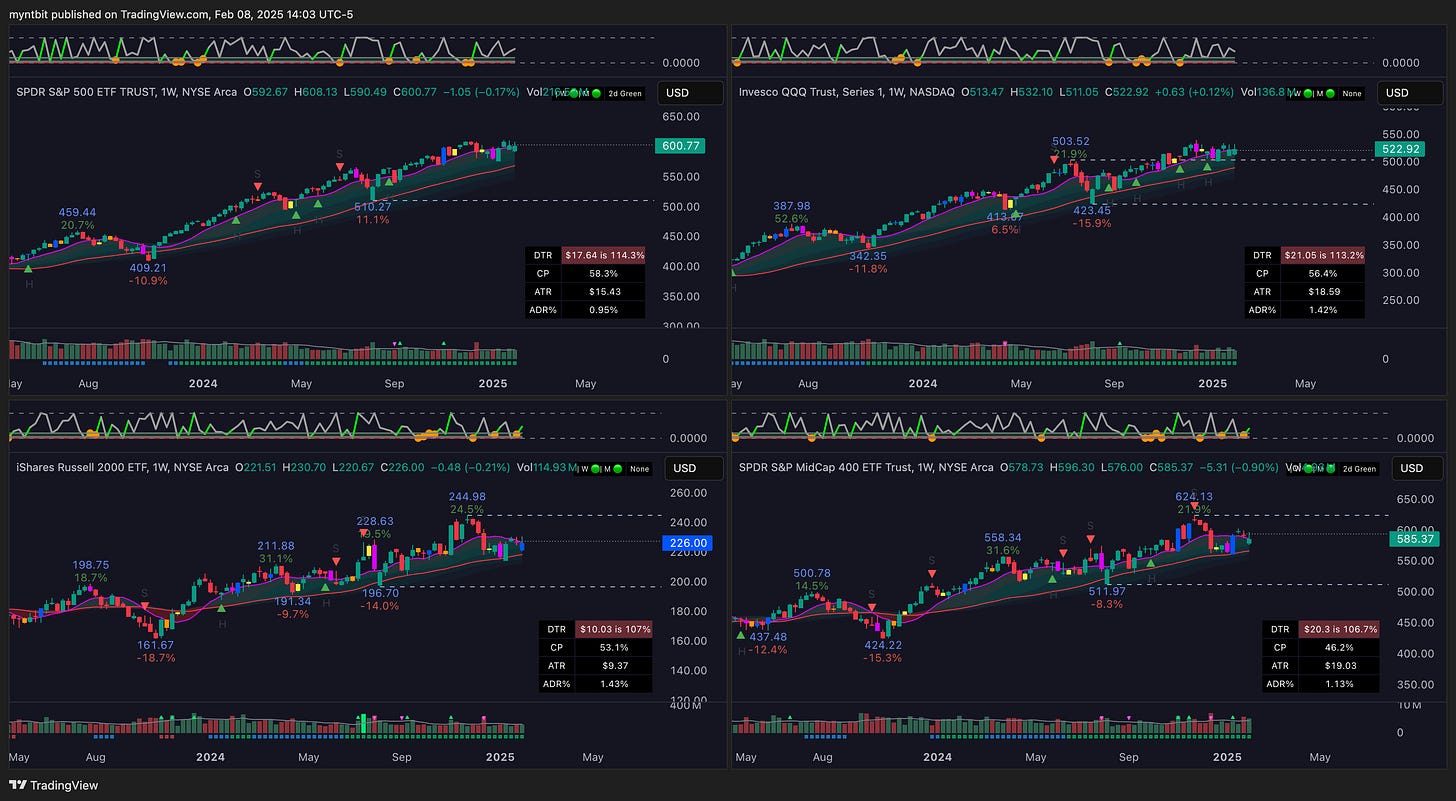Click the ATR value $19.03
Image resolution: width=1456 pixels, height=801 pixels.
tap(1339, 665)
